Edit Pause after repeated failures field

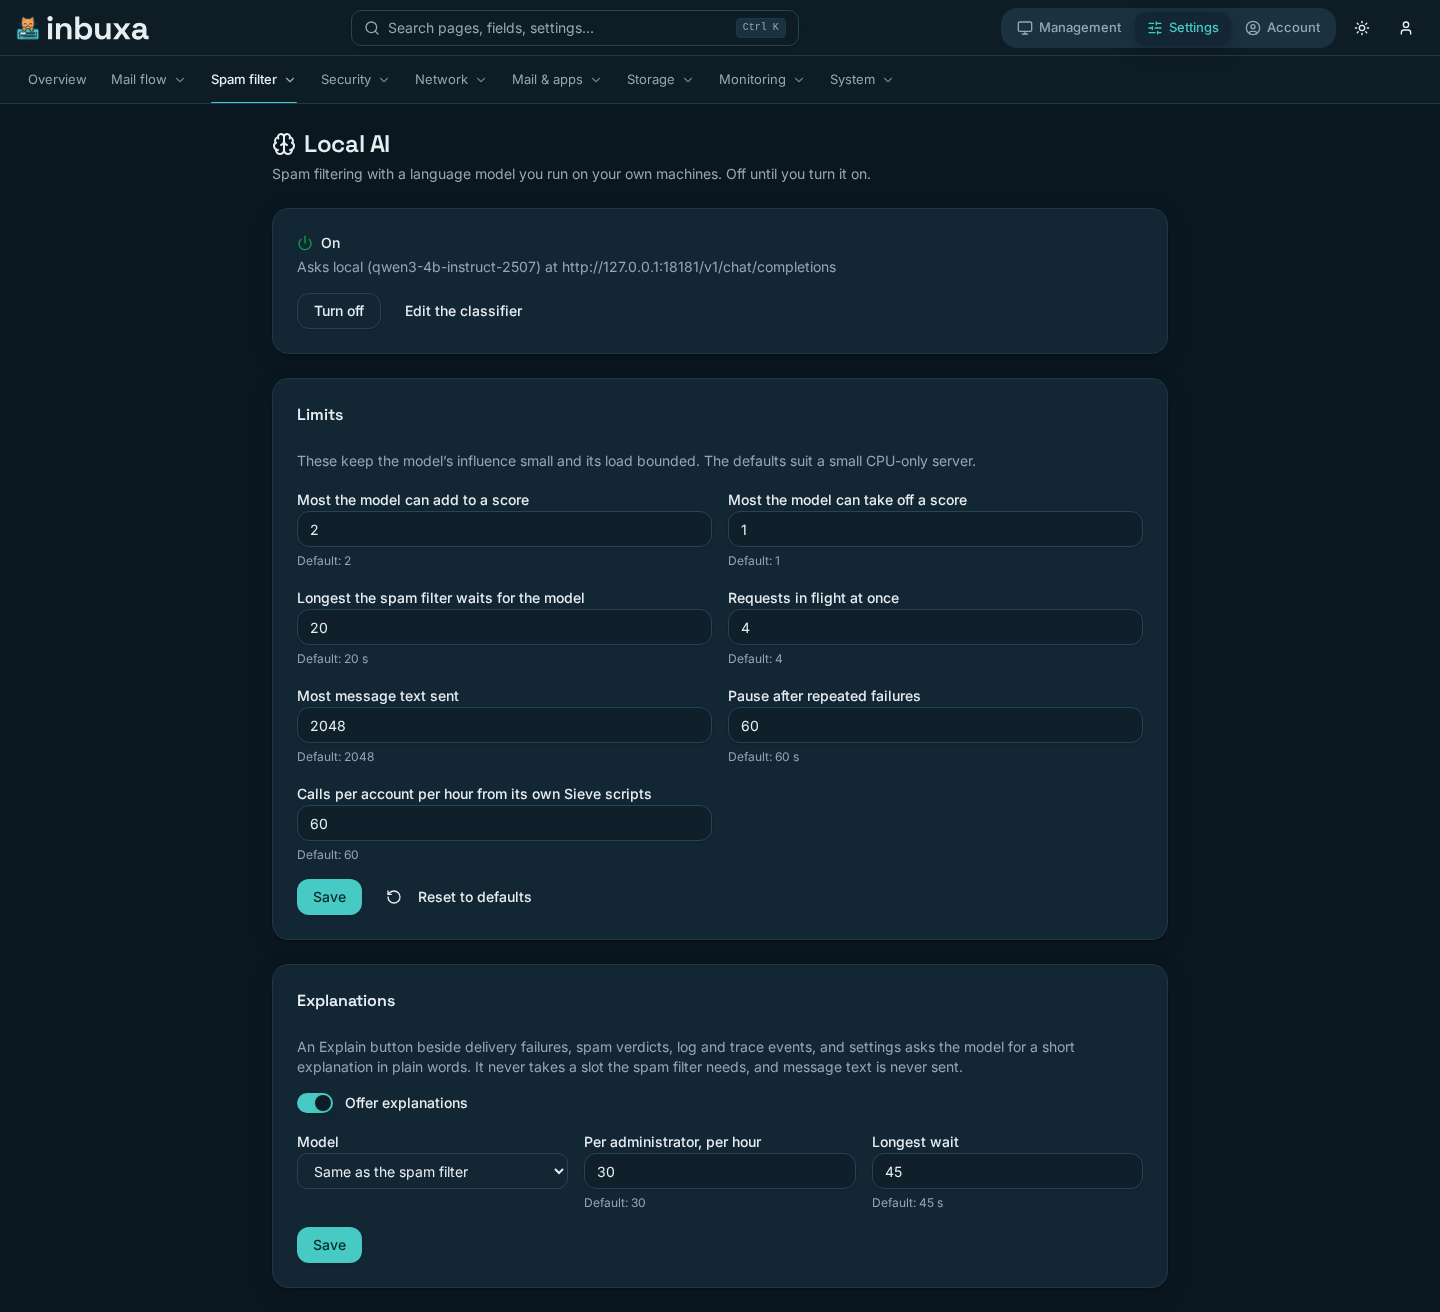(935, 725)
